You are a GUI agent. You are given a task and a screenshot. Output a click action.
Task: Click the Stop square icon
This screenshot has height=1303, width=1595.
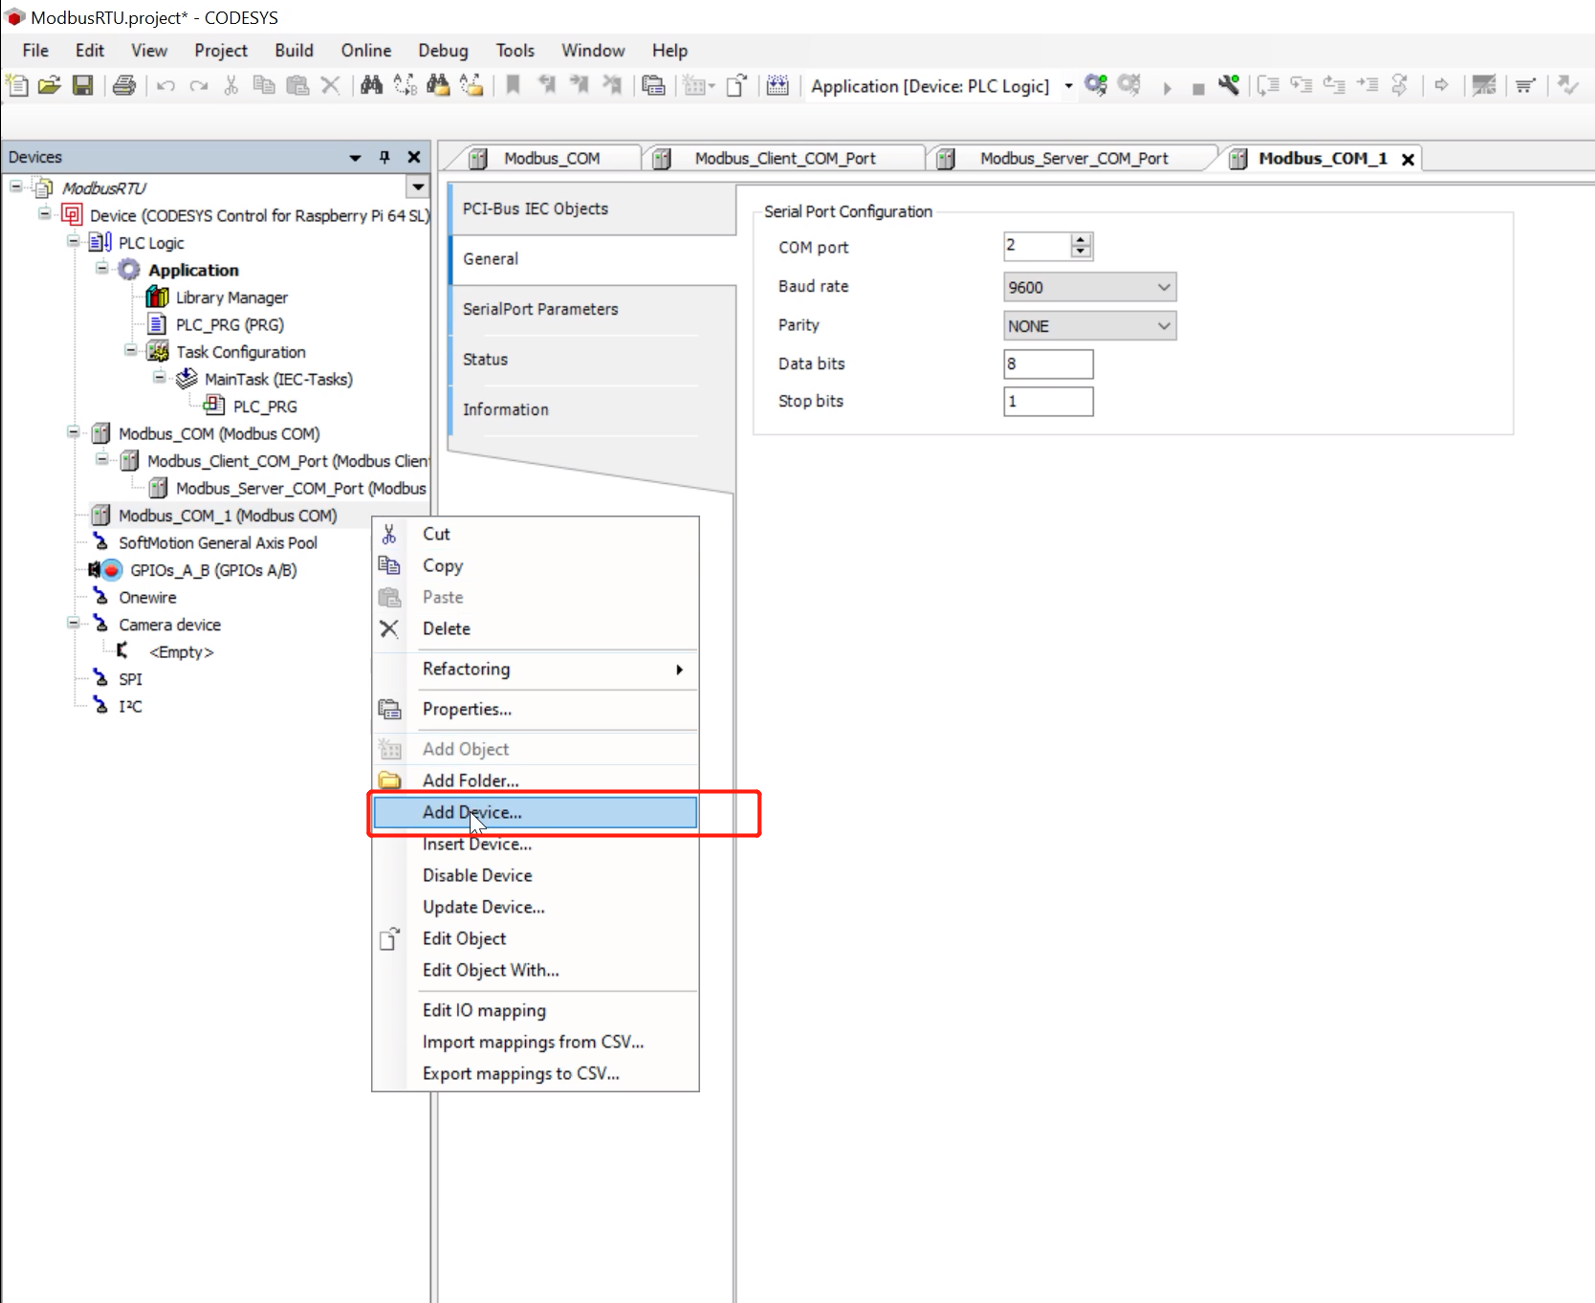[x=1198, y=89]
